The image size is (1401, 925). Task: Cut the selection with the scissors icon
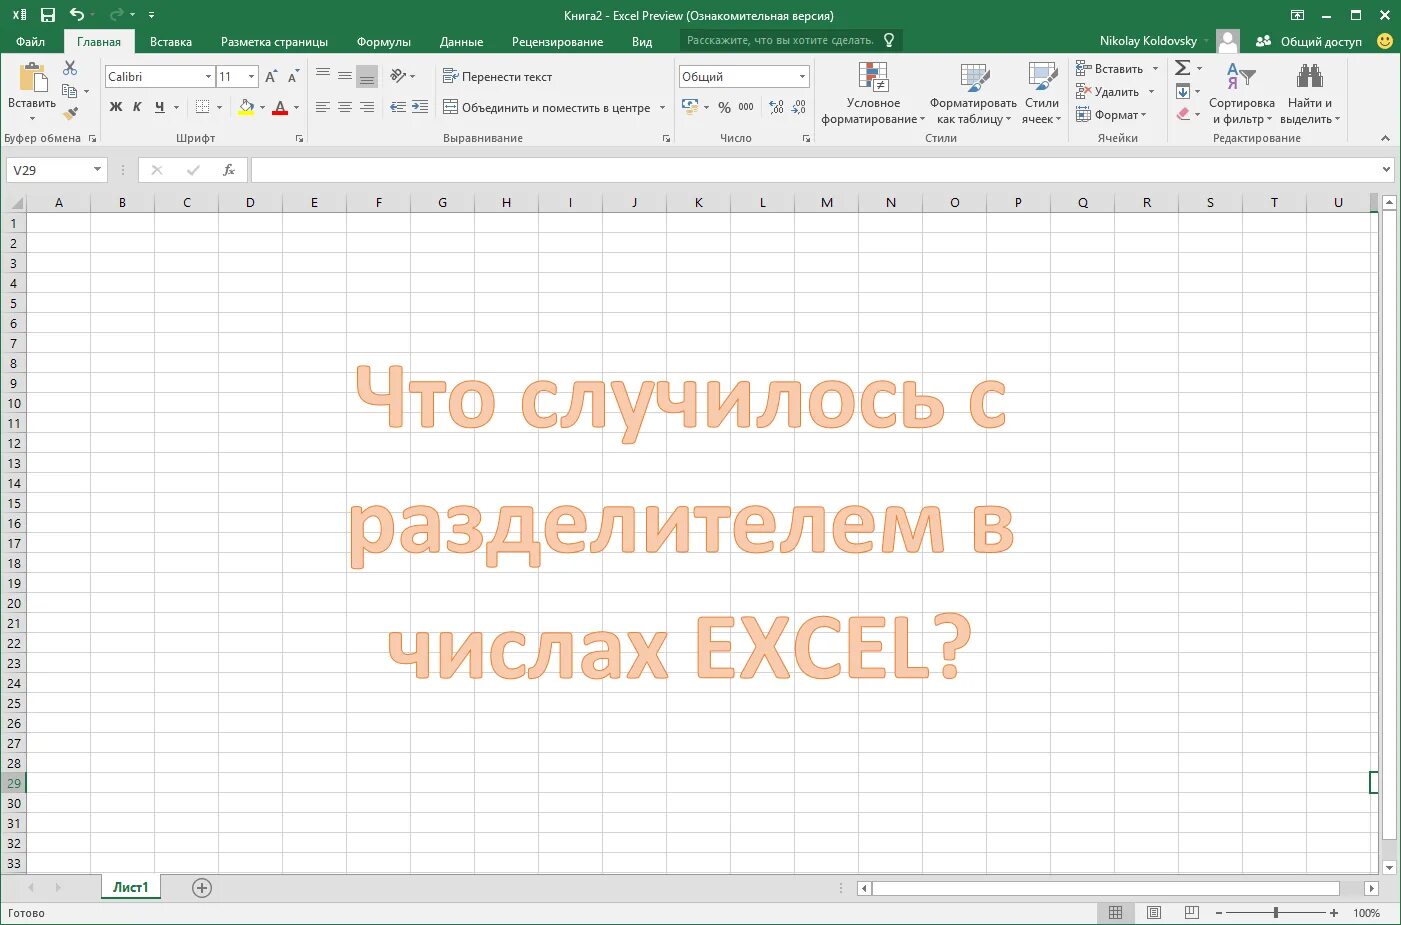click(x=70, y=68)
